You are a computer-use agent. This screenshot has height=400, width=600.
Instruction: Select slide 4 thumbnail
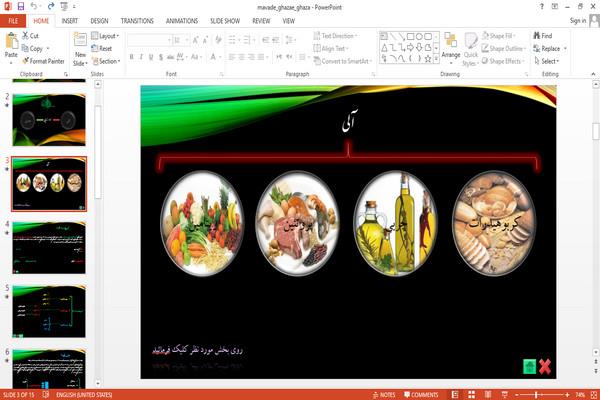click(x=49, y=248)
